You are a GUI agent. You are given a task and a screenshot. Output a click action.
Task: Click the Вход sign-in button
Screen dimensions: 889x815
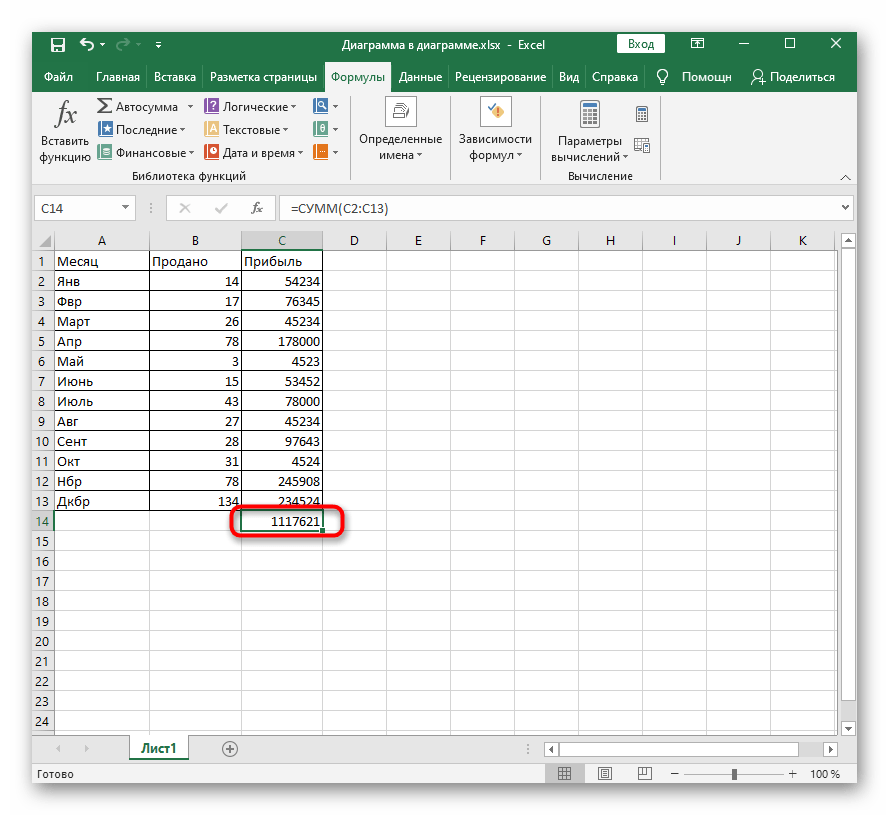pos(641,44)
